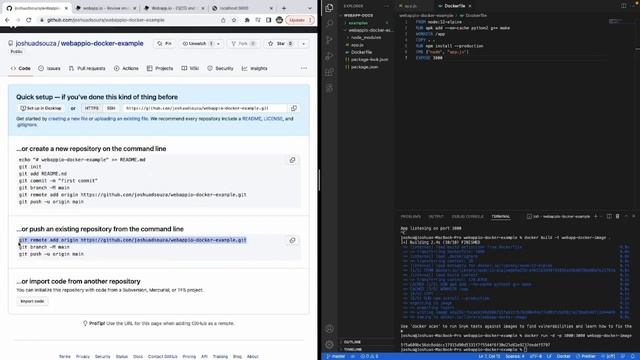Viewport: 640px width, 360px height.
Task: Open package.json in the explorer
Action: pyautogui.click(x=364, y=67)
